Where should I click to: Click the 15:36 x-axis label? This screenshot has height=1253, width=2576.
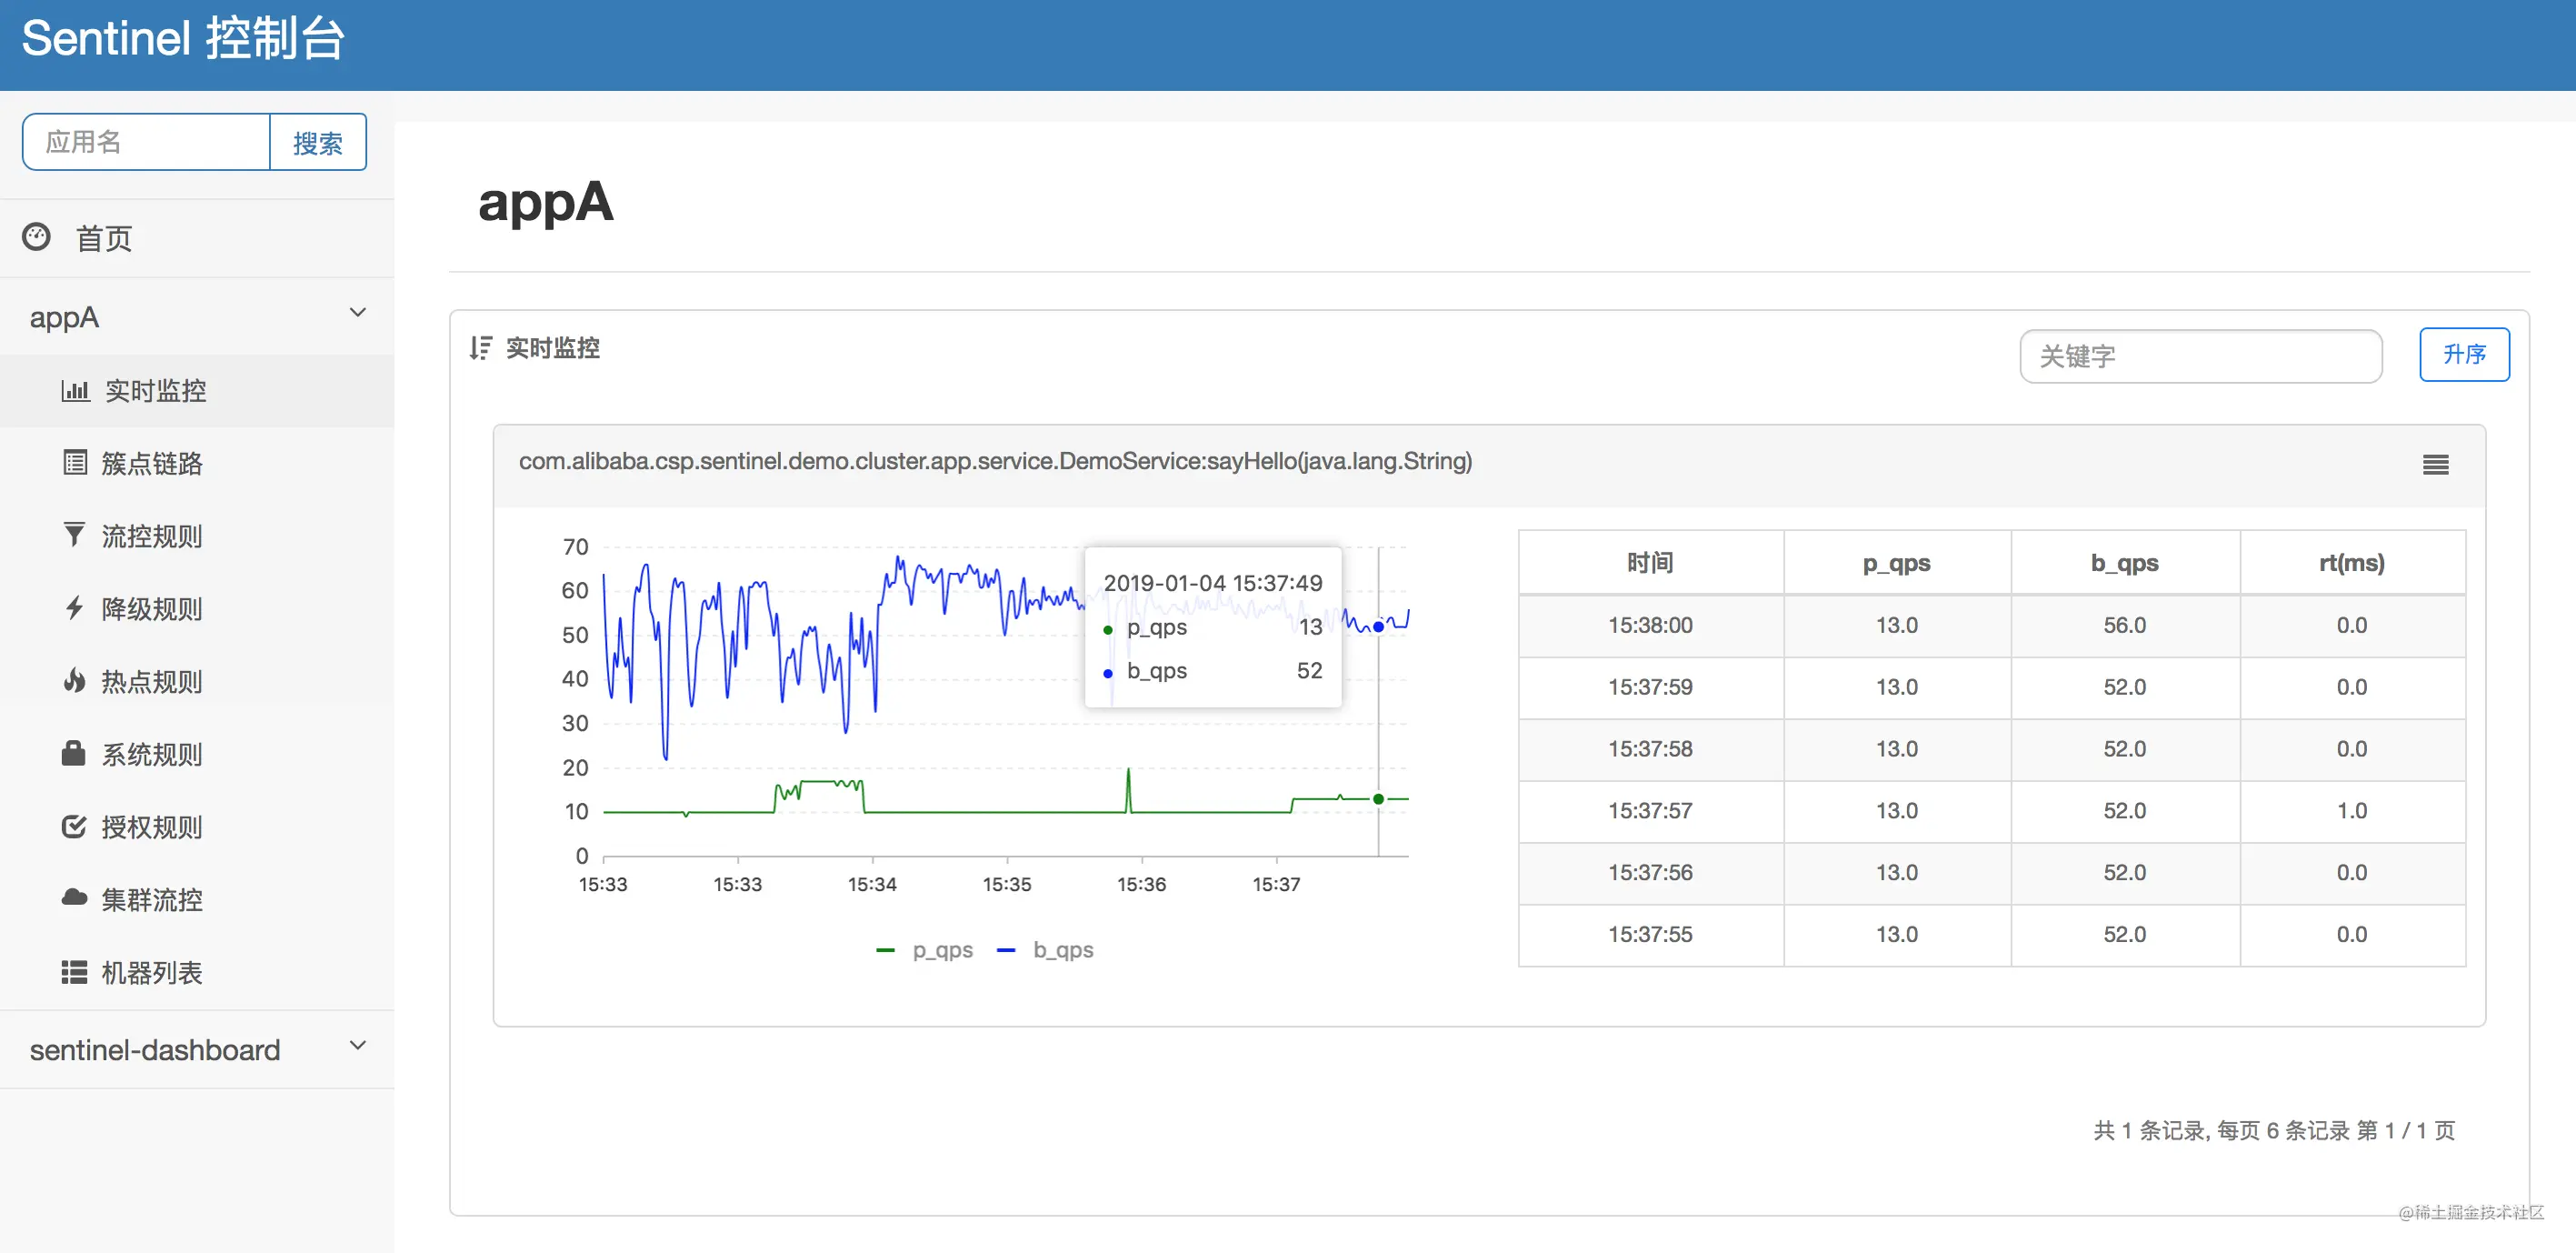(x=1141, y=885)
